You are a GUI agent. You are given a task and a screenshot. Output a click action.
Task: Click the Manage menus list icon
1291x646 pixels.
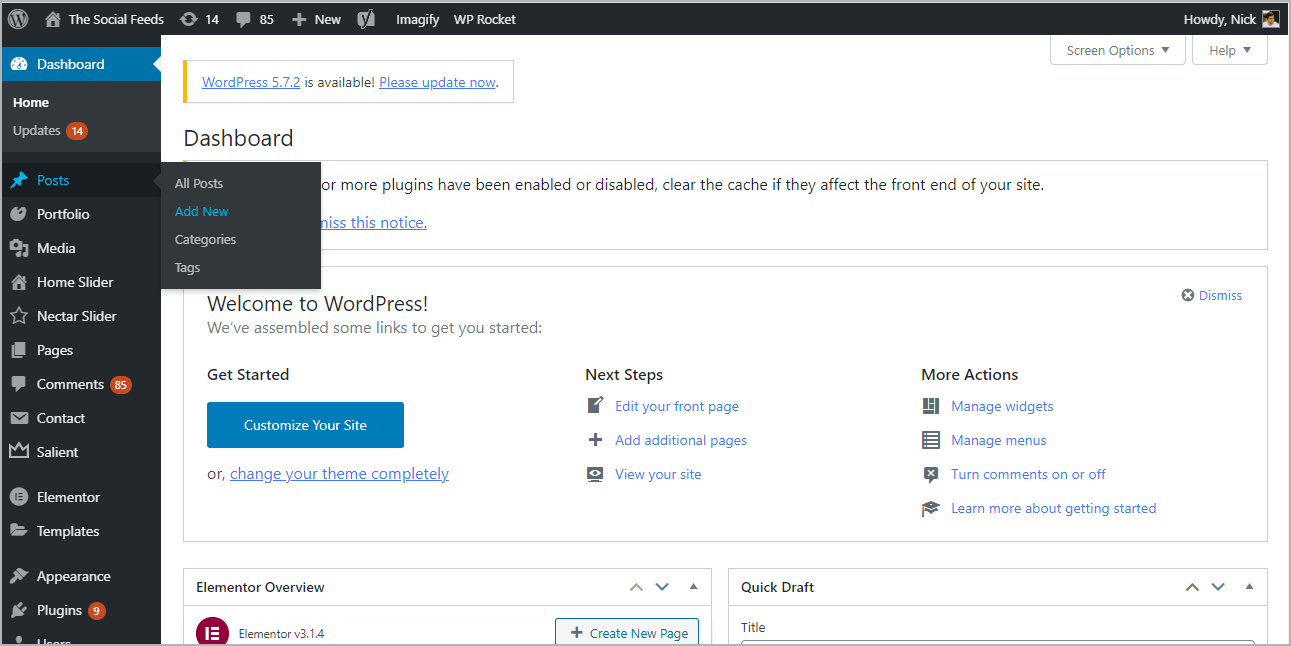[x=931, y=440]
